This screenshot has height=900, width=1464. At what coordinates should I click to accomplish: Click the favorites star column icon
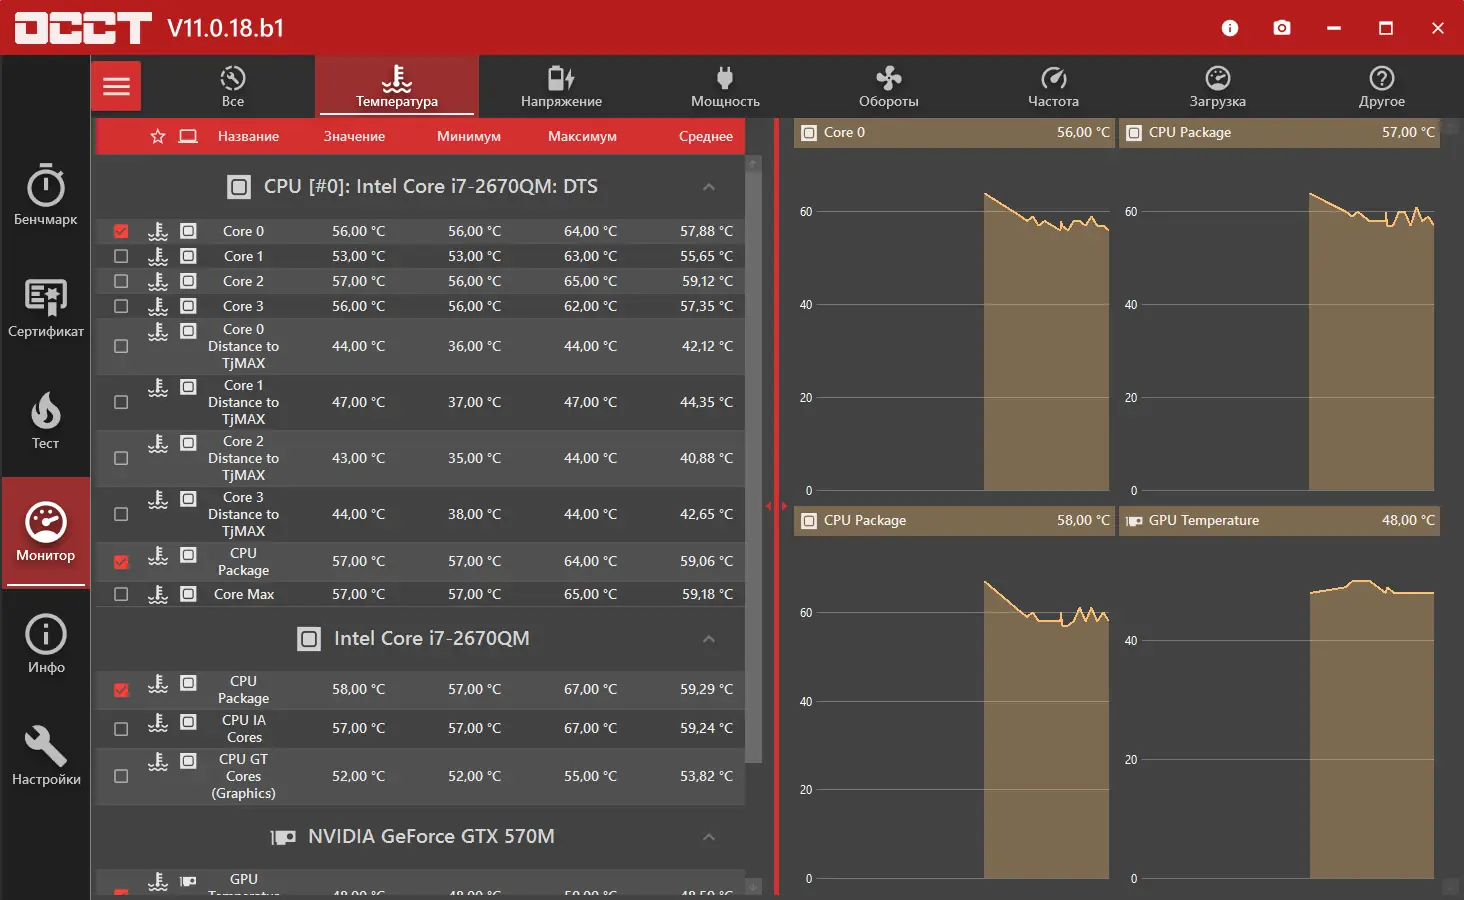[158, 136]
